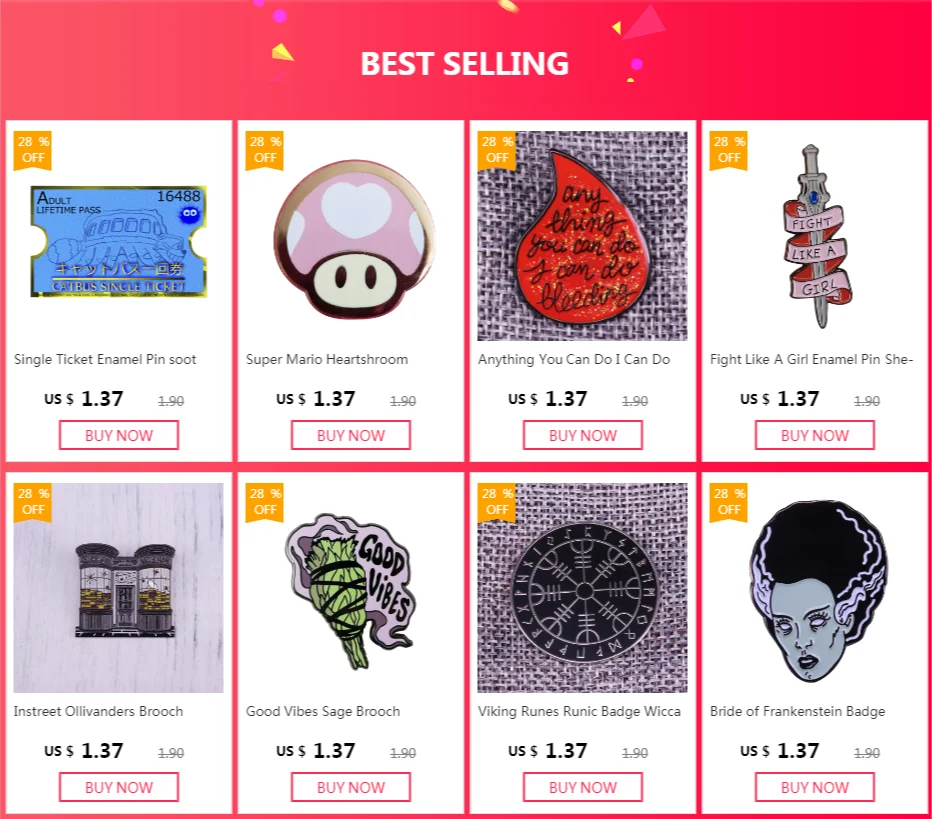This screenshot has height=819, width=932.
Task: Open the Ollivanders shop brooch image
Action: tap(118, 588)
